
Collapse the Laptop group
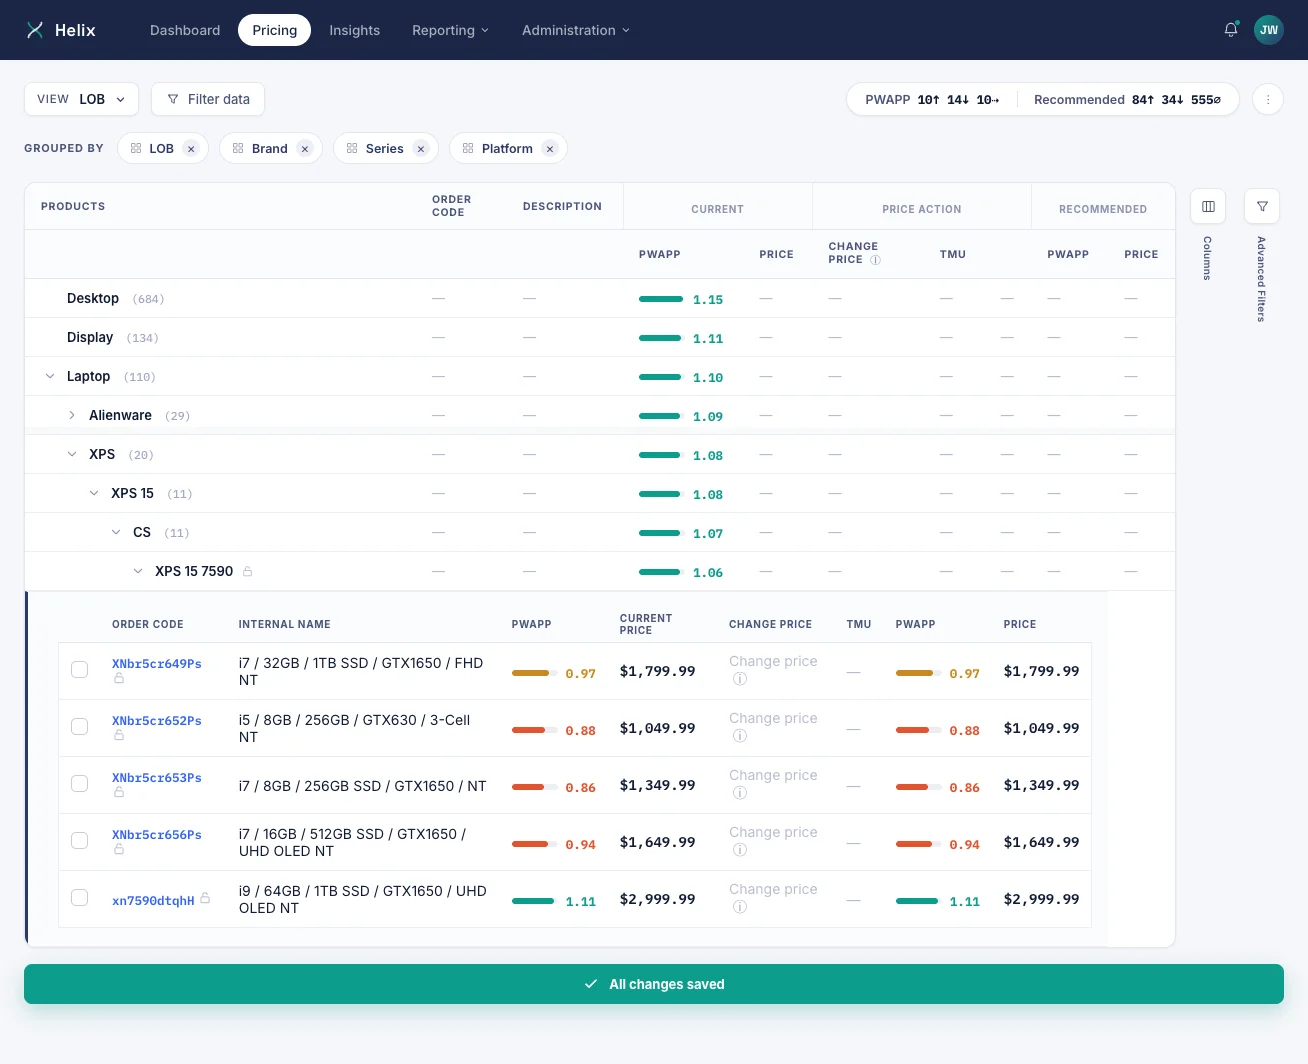(50, 376)
